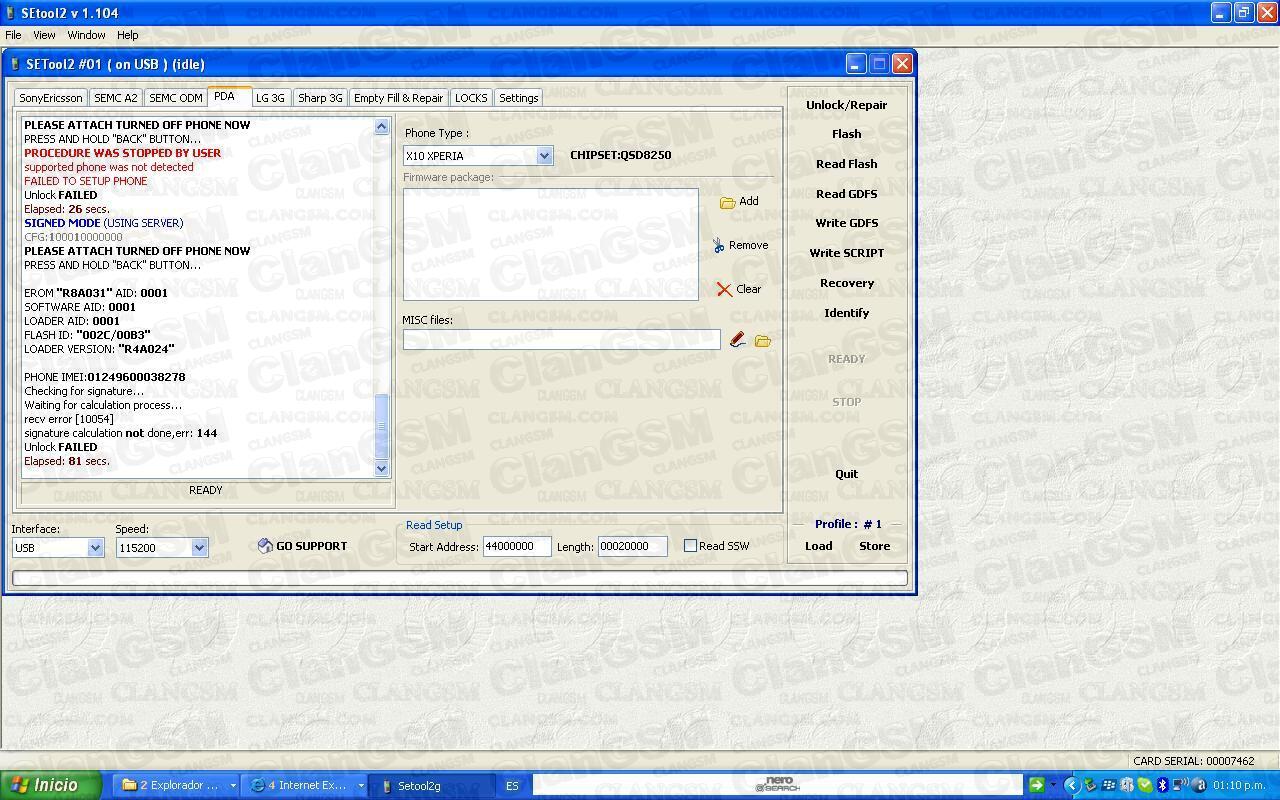
Task: Open the MISC files browse folder icon
Action: 763,341
